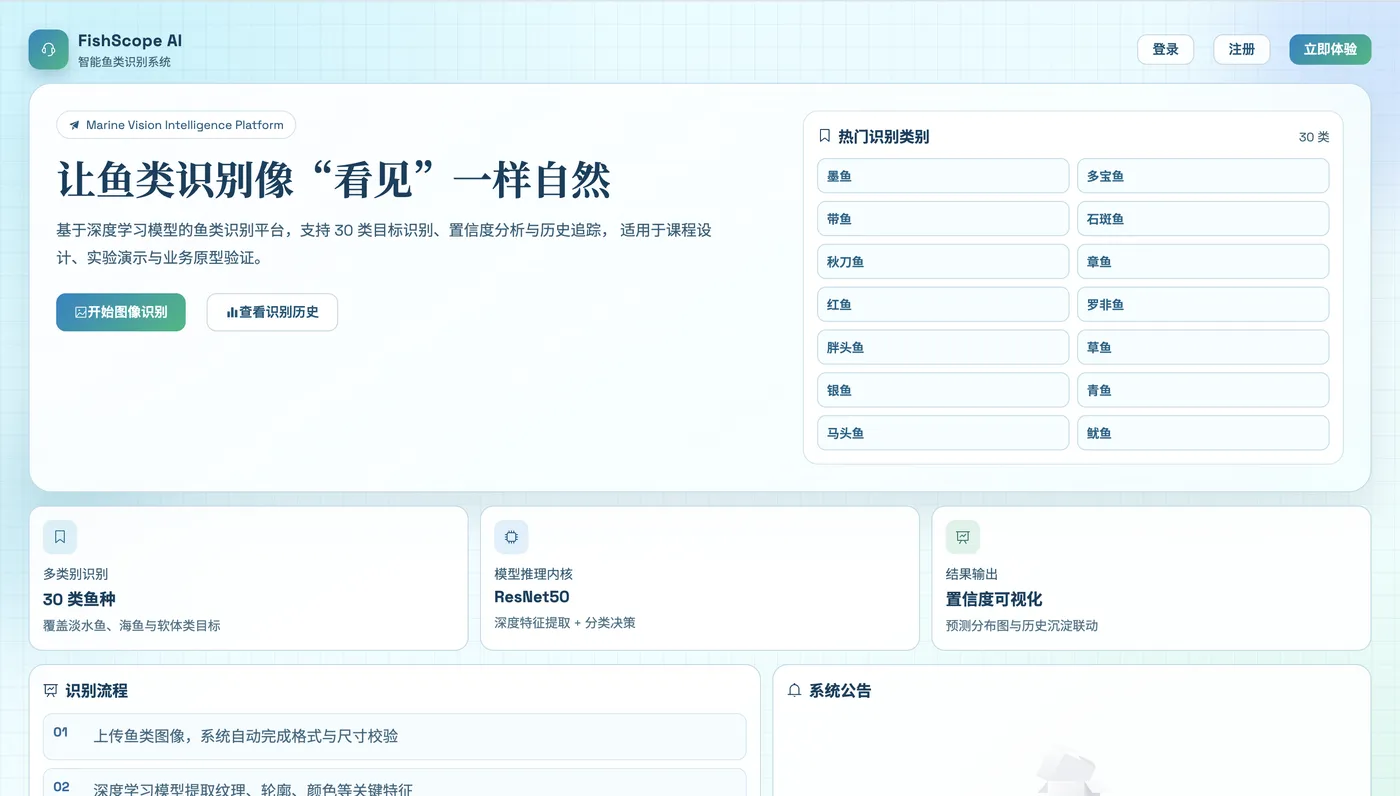Screen dimensions: 1400x796
Task: Open the 登录 page
Action: [1165, 48]
